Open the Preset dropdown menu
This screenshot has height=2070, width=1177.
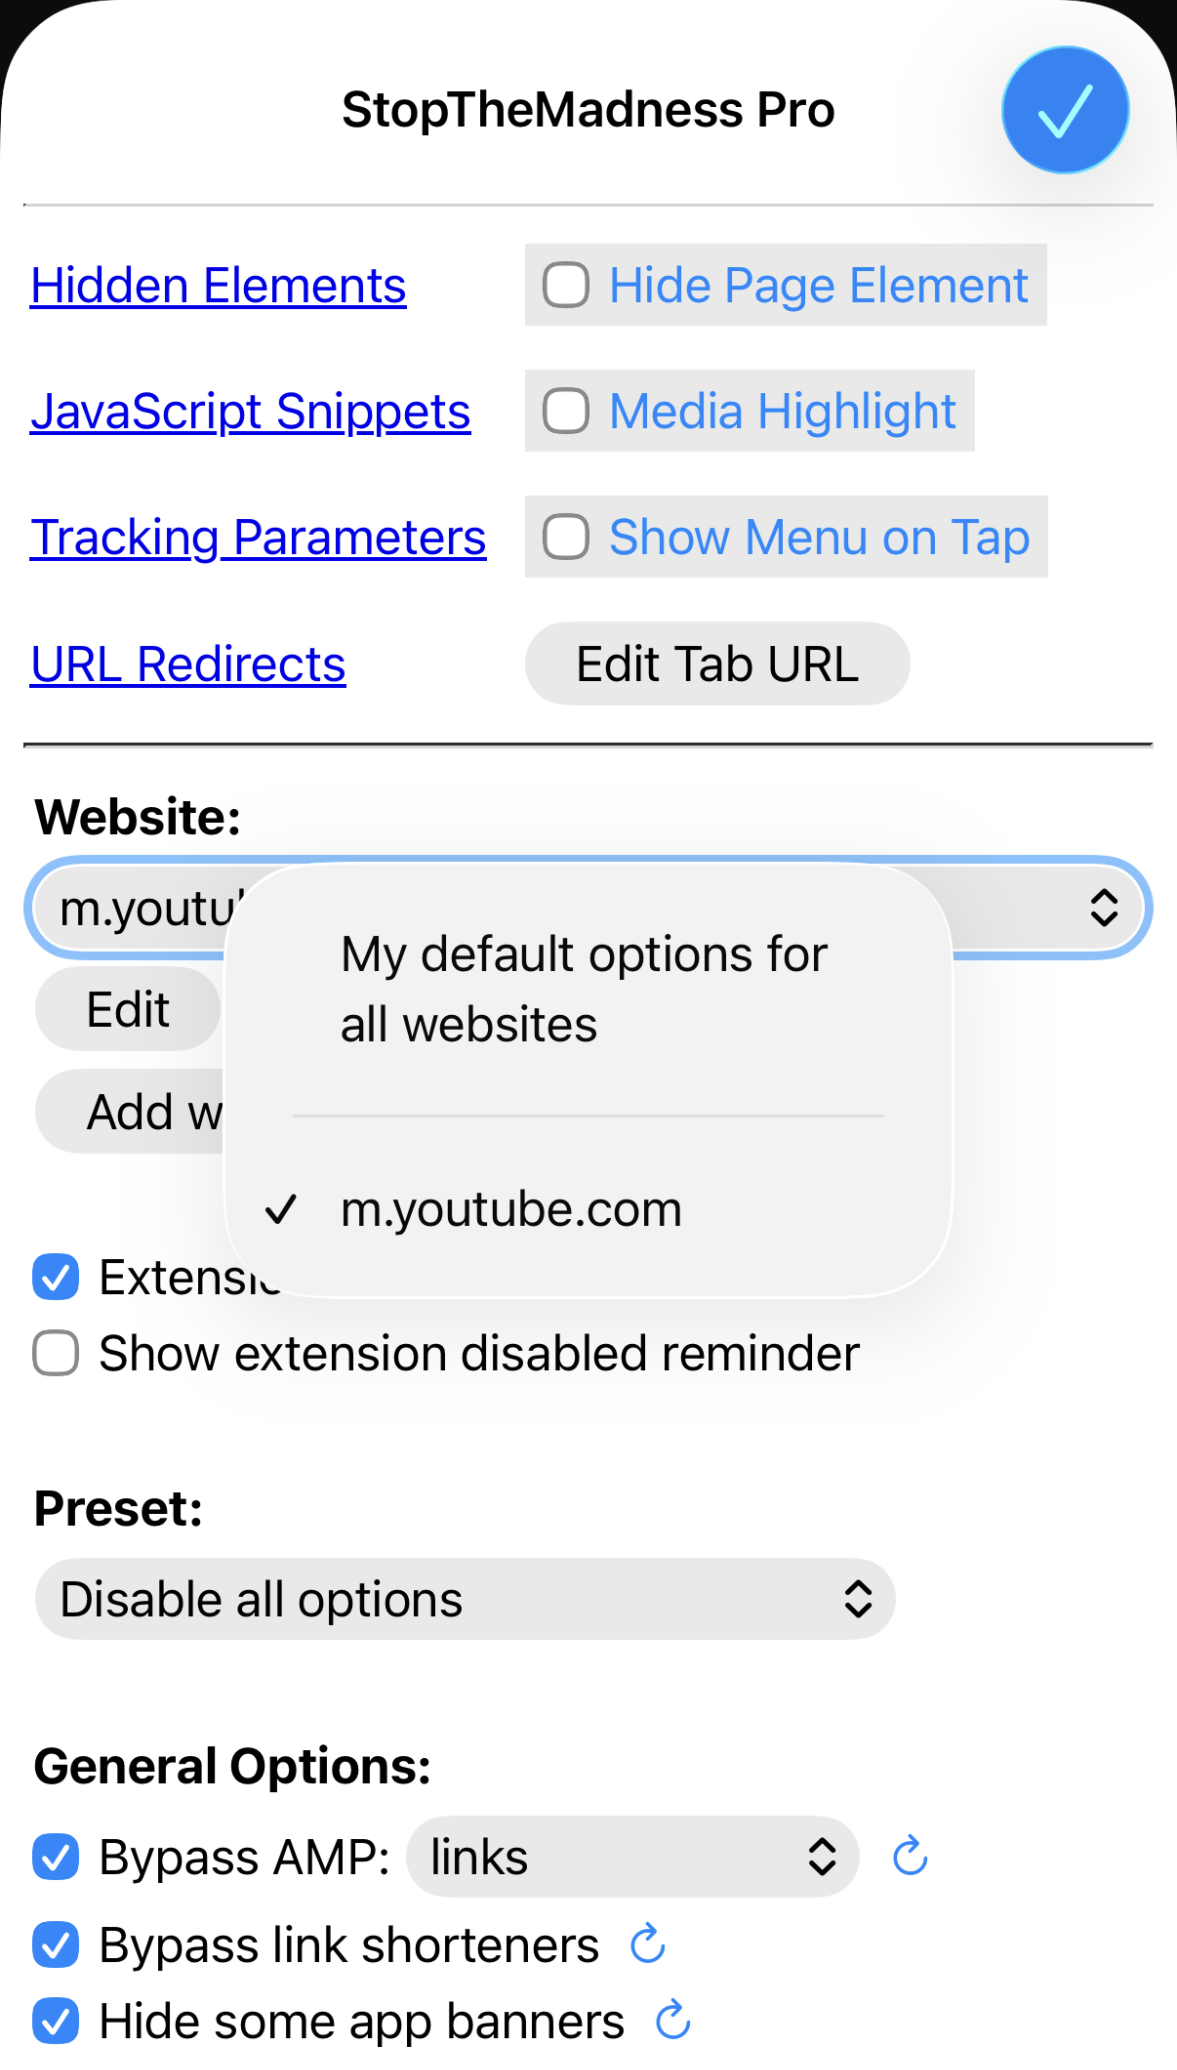click(x=464, y=1599)
